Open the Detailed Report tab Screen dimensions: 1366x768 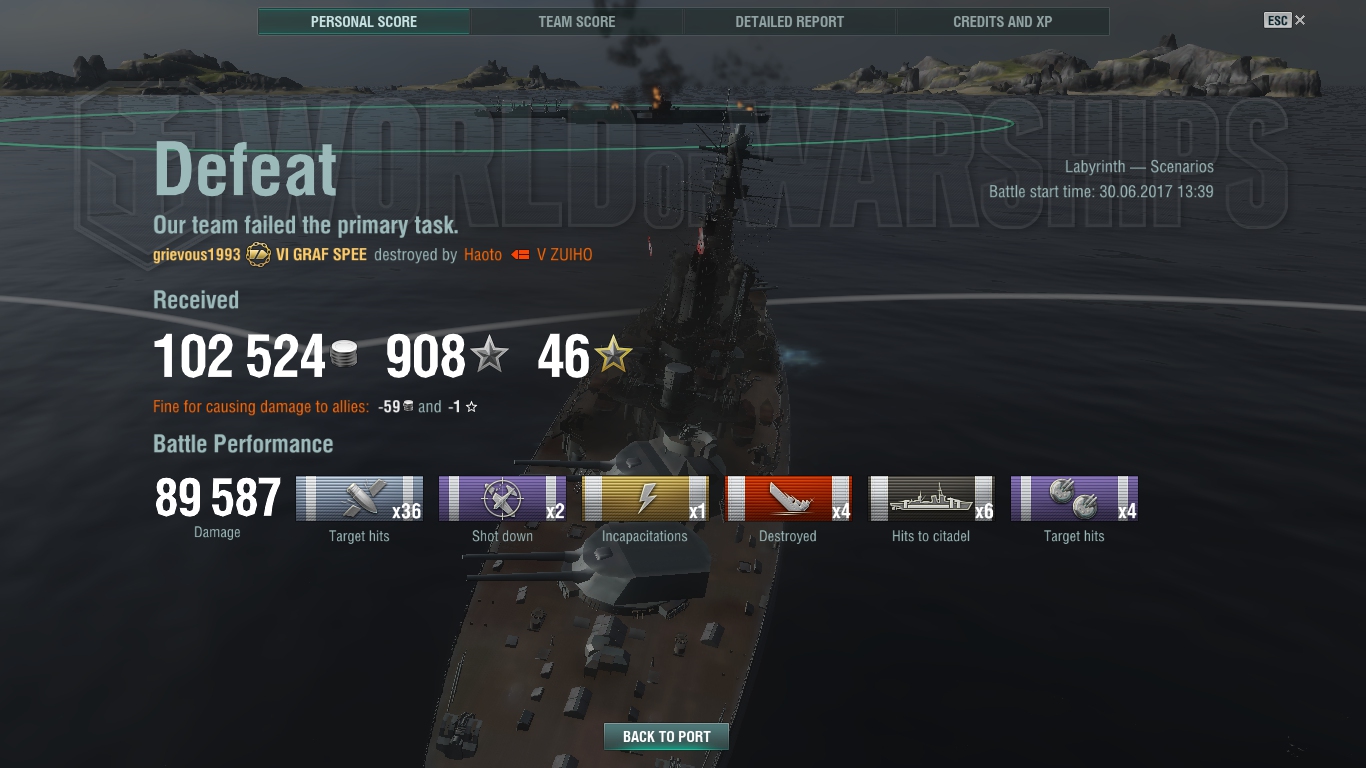pyautogui.click(x=789, y=21)
